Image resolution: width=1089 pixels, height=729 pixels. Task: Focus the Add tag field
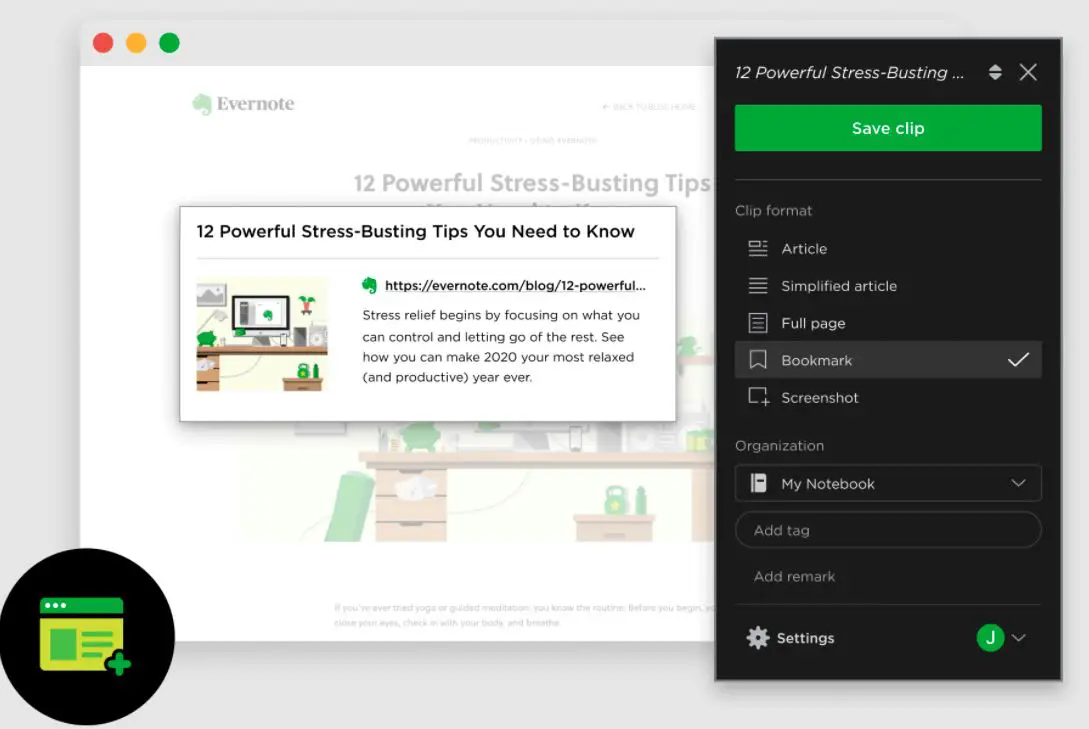[888, 530]
